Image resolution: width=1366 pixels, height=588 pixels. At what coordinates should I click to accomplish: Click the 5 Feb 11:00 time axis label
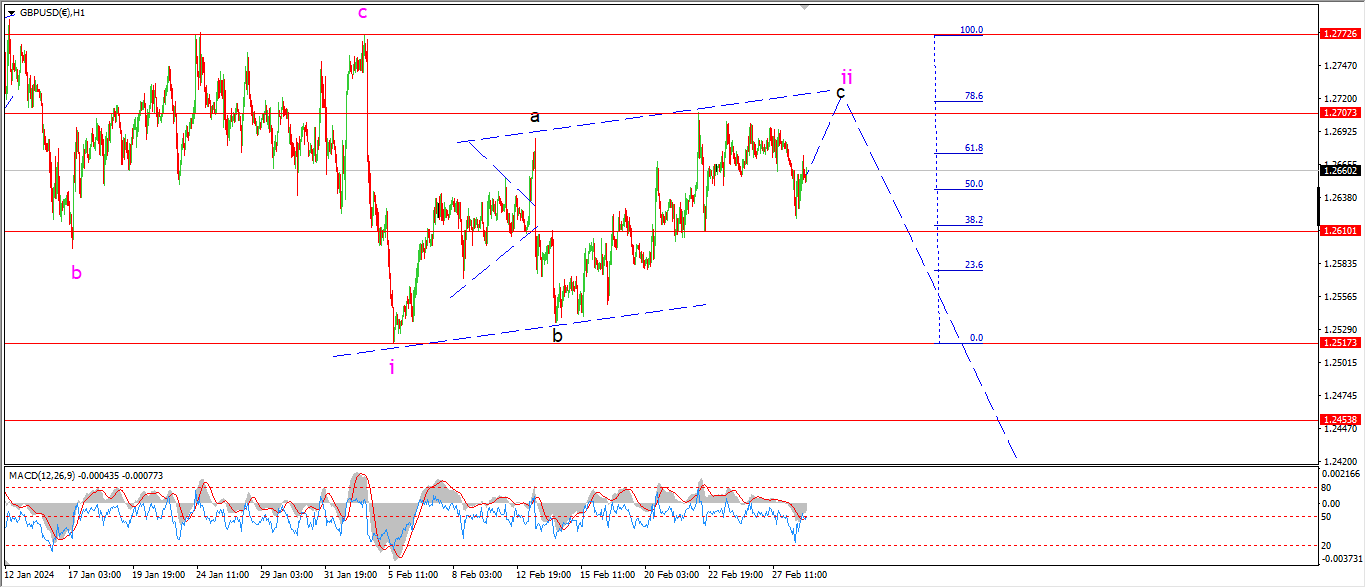click(413, 575)
